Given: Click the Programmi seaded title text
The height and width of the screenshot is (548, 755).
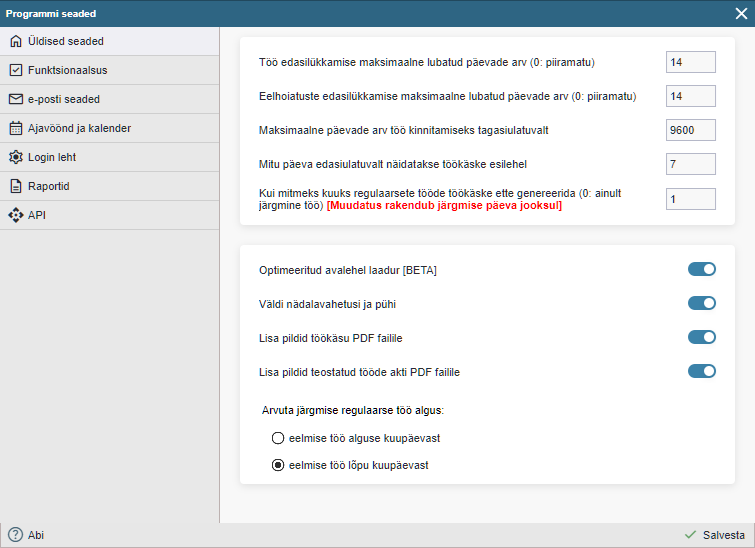Looking at the screenshot, I should pyautogui.click(x=51, y=13).
